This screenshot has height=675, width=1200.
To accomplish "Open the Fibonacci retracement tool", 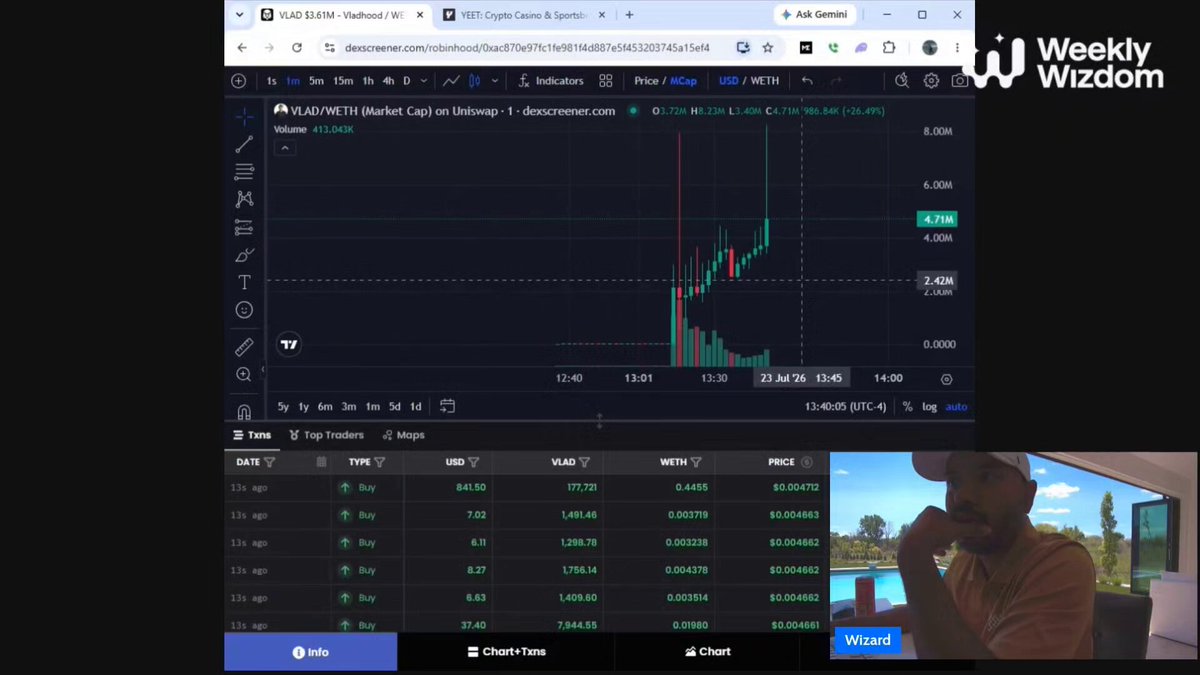I will point(244,172).
